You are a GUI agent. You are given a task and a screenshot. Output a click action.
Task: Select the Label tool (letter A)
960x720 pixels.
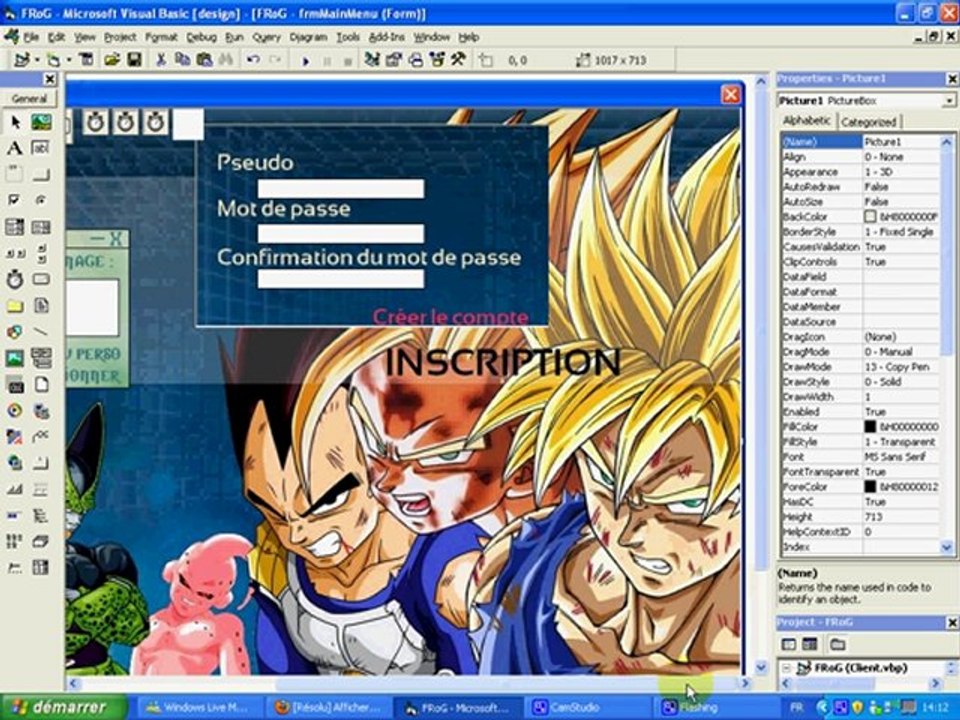pyautogui.click(x=15, y=148)
